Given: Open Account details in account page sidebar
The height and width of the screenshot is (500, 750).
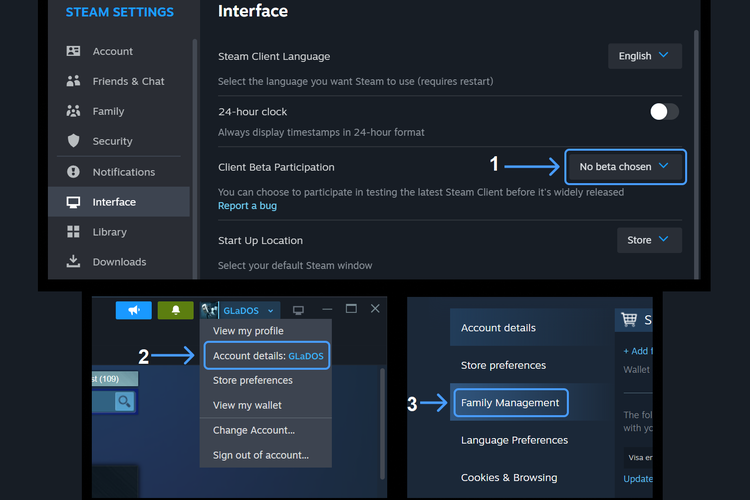Looking at the screenshot, I should (x=531, y=328).
